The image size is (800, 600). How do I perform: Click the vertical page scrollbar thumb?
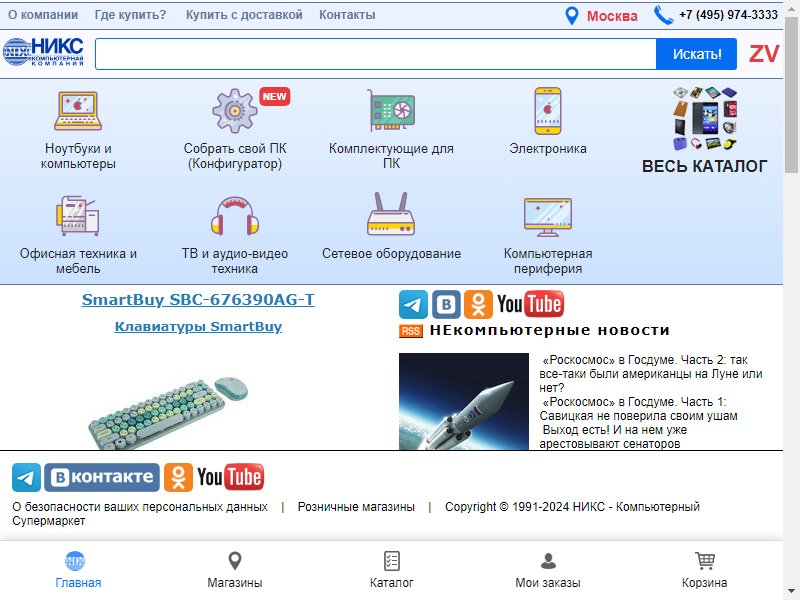tap(792, 94)
